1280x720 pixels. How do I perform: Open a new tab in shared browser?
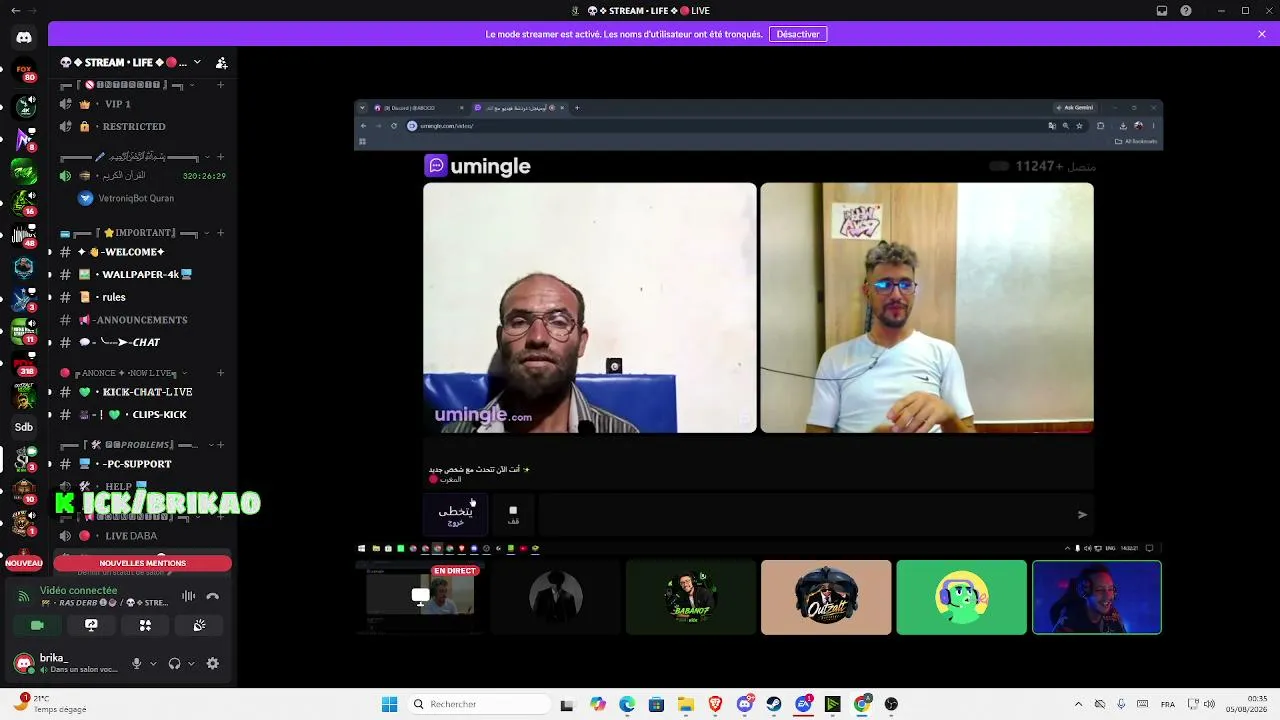tap(577, 108)
